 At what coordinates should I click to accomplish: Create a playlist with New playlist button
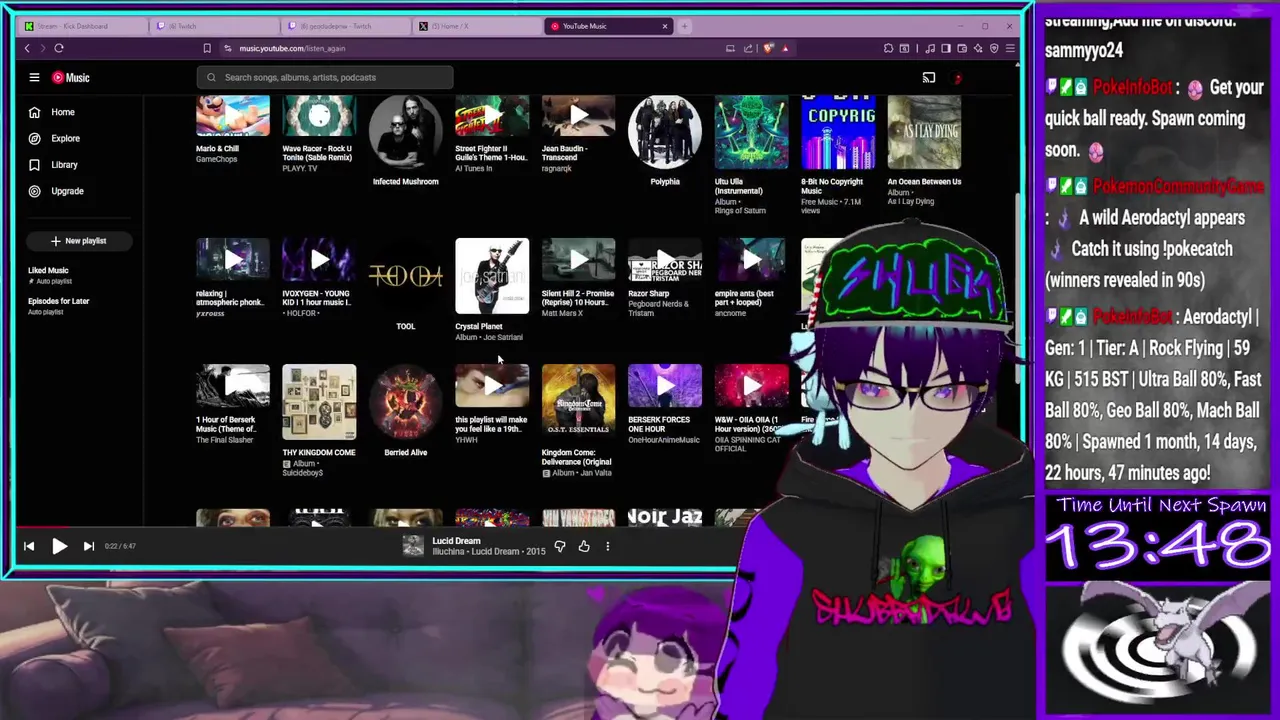tap(79, 241)
